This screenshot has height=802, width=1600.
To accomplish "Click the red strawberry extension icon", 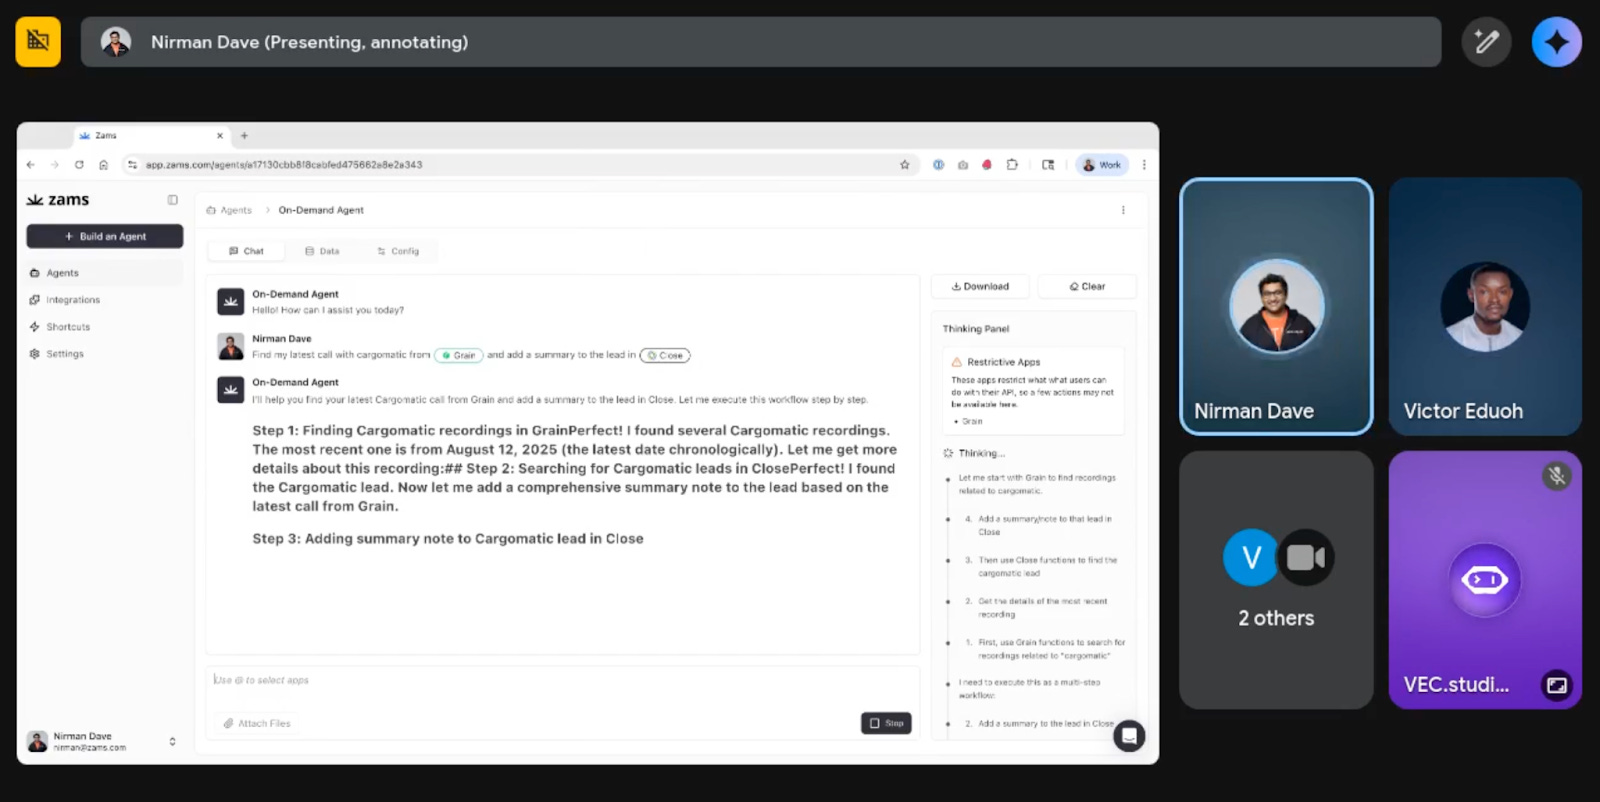I will (x=987, y=165).
